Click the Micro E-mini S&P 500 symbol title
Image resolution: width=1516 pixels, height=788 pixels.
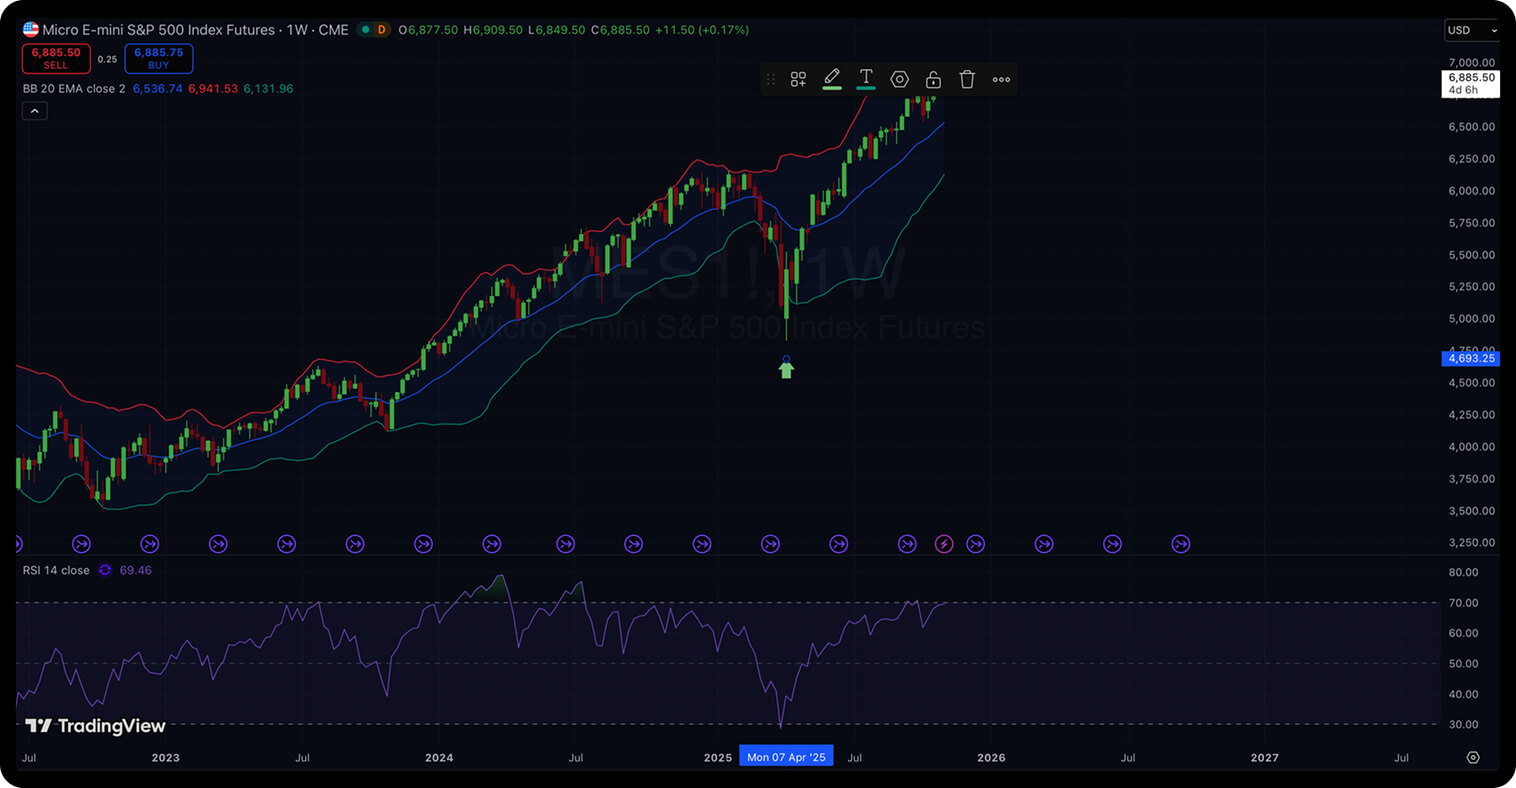point(158,30)
